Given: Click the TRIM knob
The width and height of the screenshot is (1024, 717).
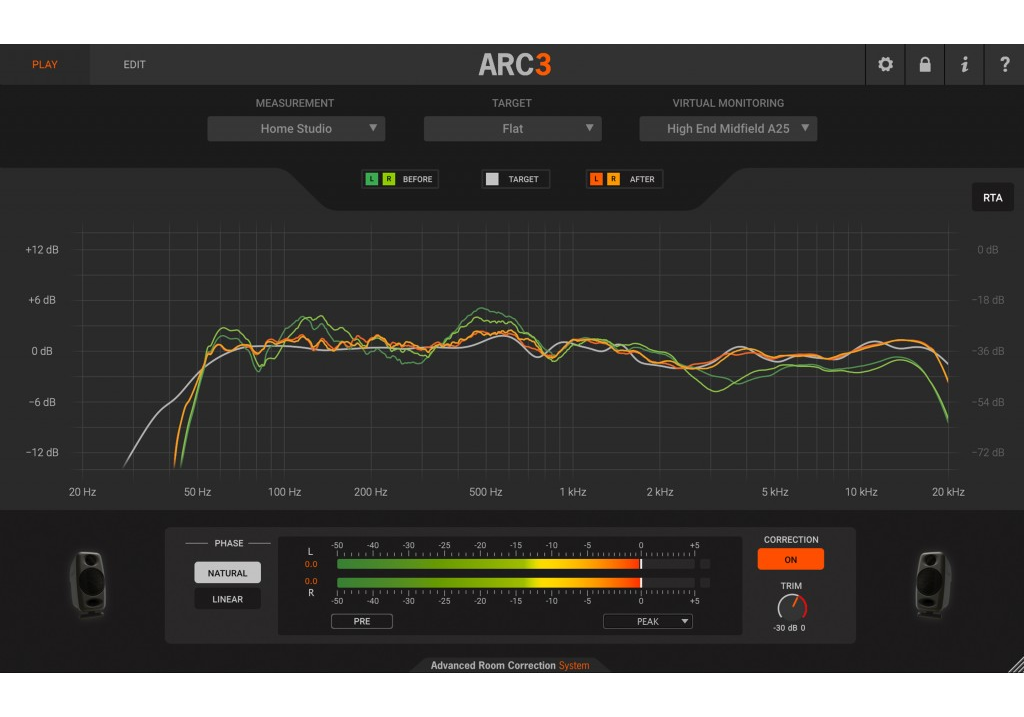Looking at the screenshot, I should coord(792,607).
